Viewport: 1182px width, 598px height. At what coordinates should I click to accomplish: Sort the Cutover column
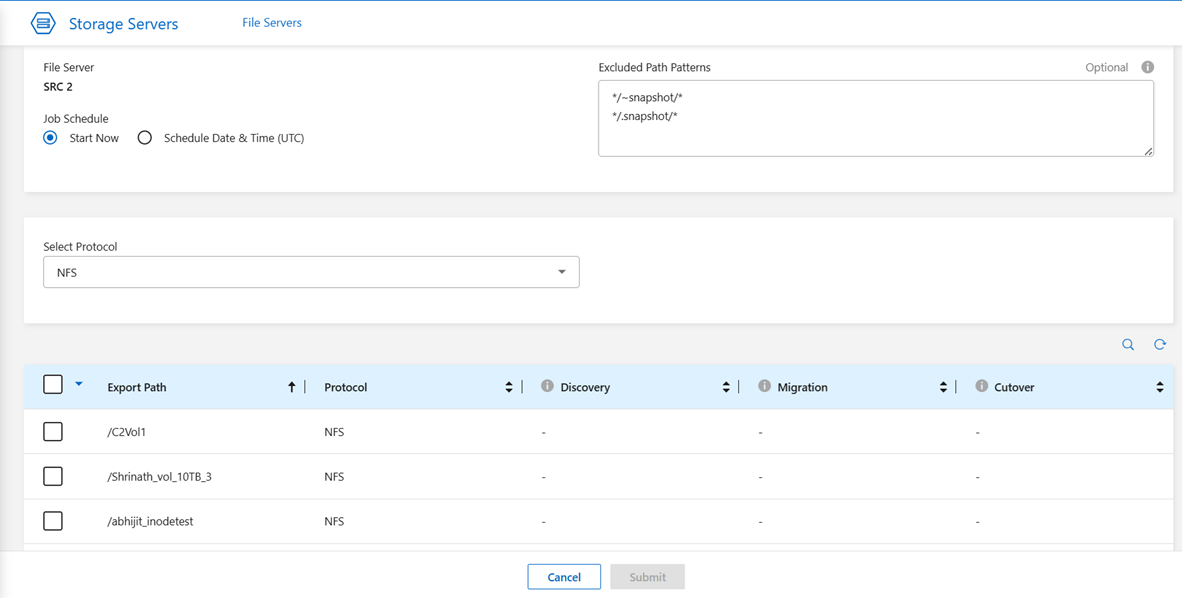1160,387
